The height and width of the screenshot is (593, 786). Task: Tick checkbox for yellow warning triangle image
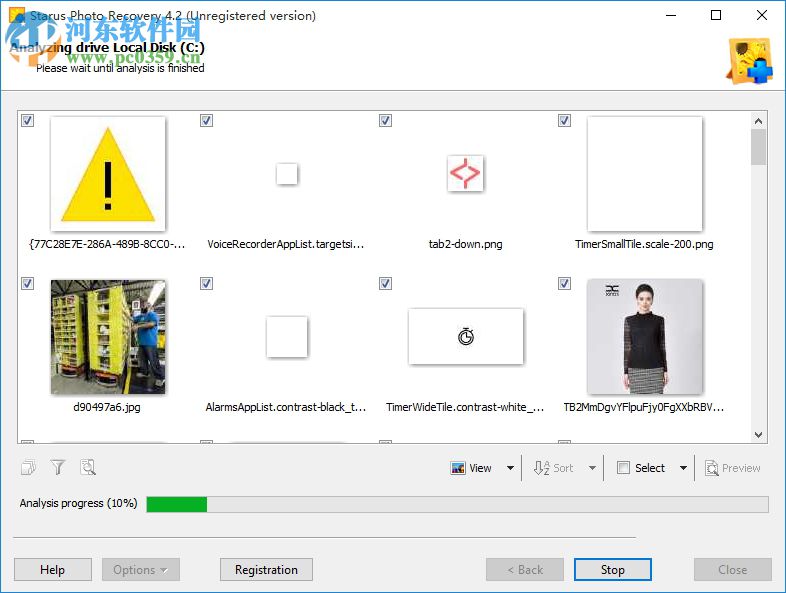(x=28, y=120)
